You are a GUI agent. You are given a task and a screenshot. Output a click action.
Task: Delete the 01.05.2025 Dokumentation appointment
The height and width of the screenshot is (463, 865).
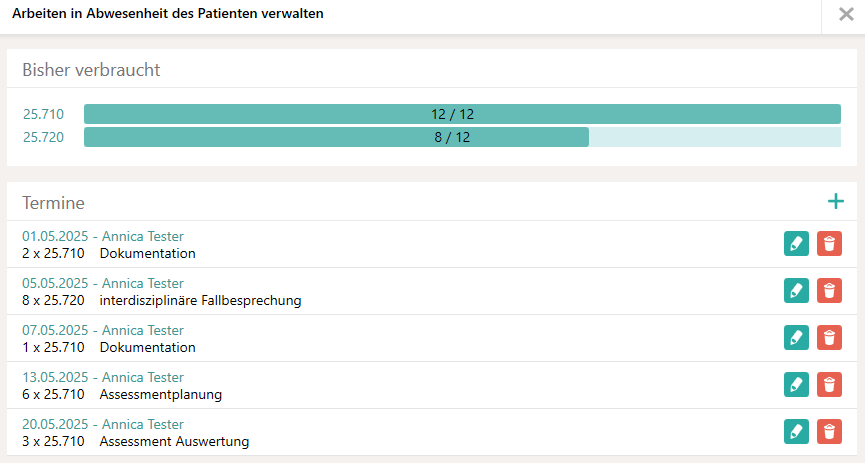click(829, 244)
